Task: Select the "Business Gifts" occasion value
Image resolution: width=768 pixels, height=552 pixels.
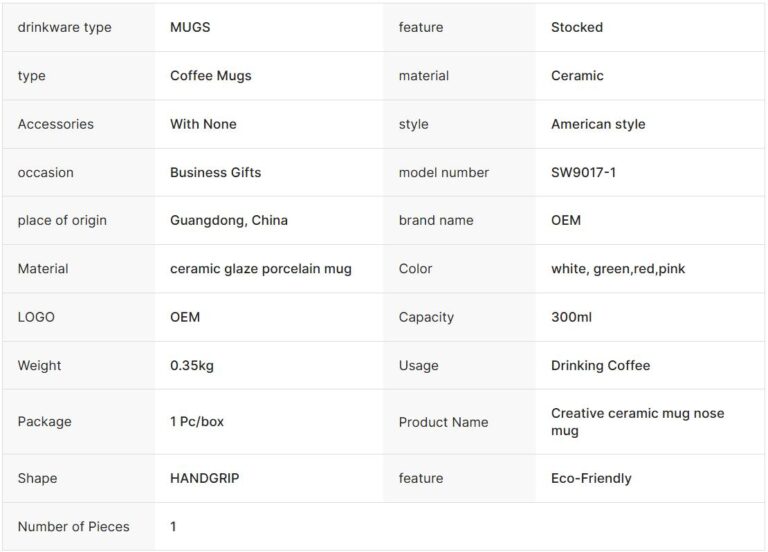Action: pyautogui.click(x=215, y=172)
